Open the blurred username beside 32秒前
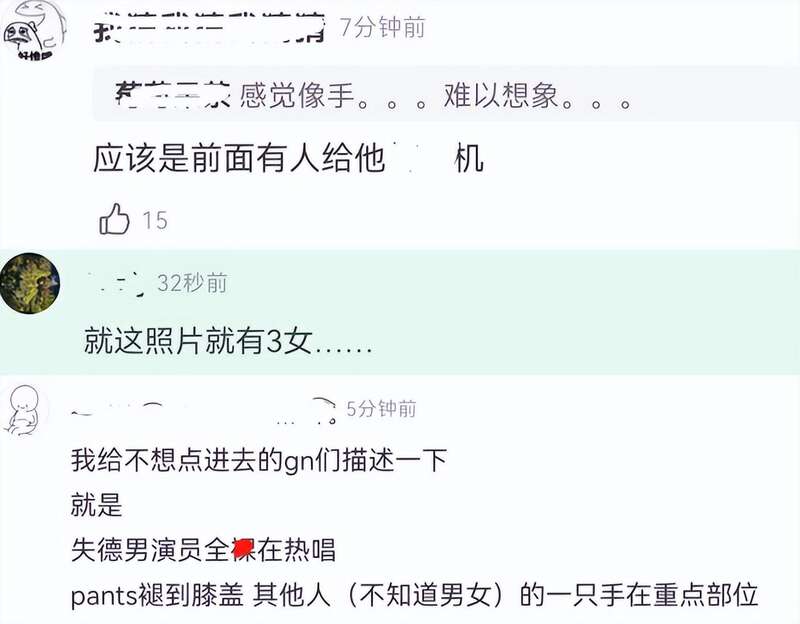 (x=115, y=284)
